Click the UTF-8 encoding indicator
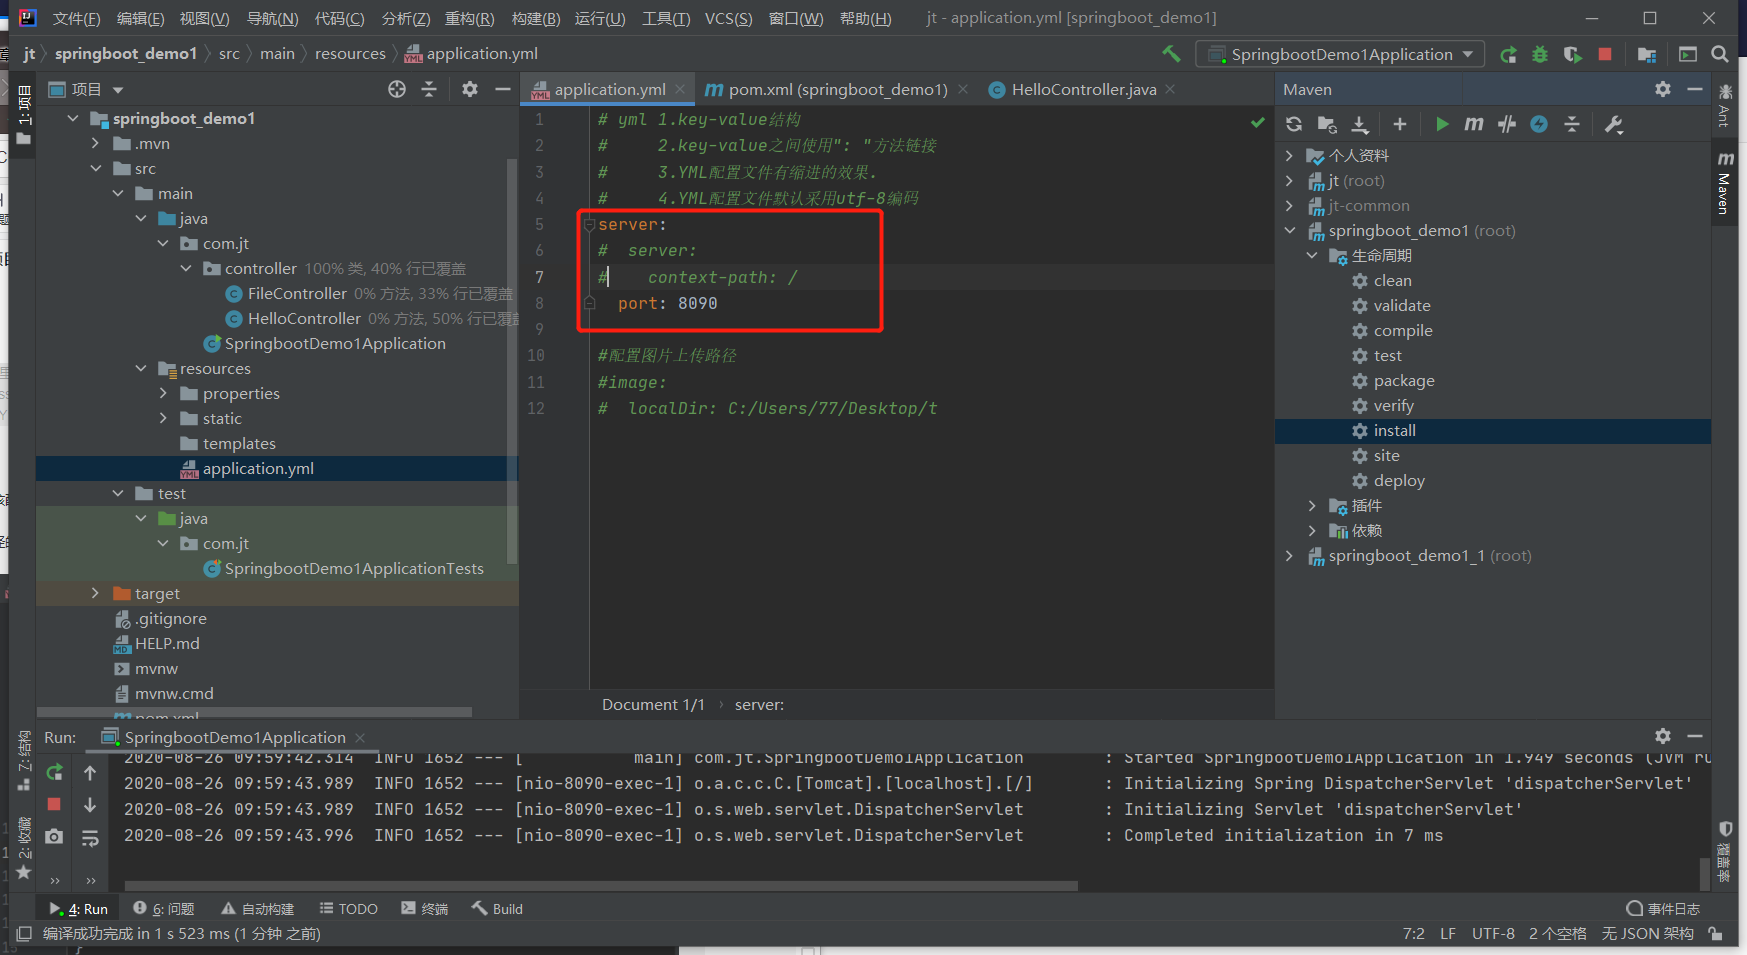 pos(1493,933)
